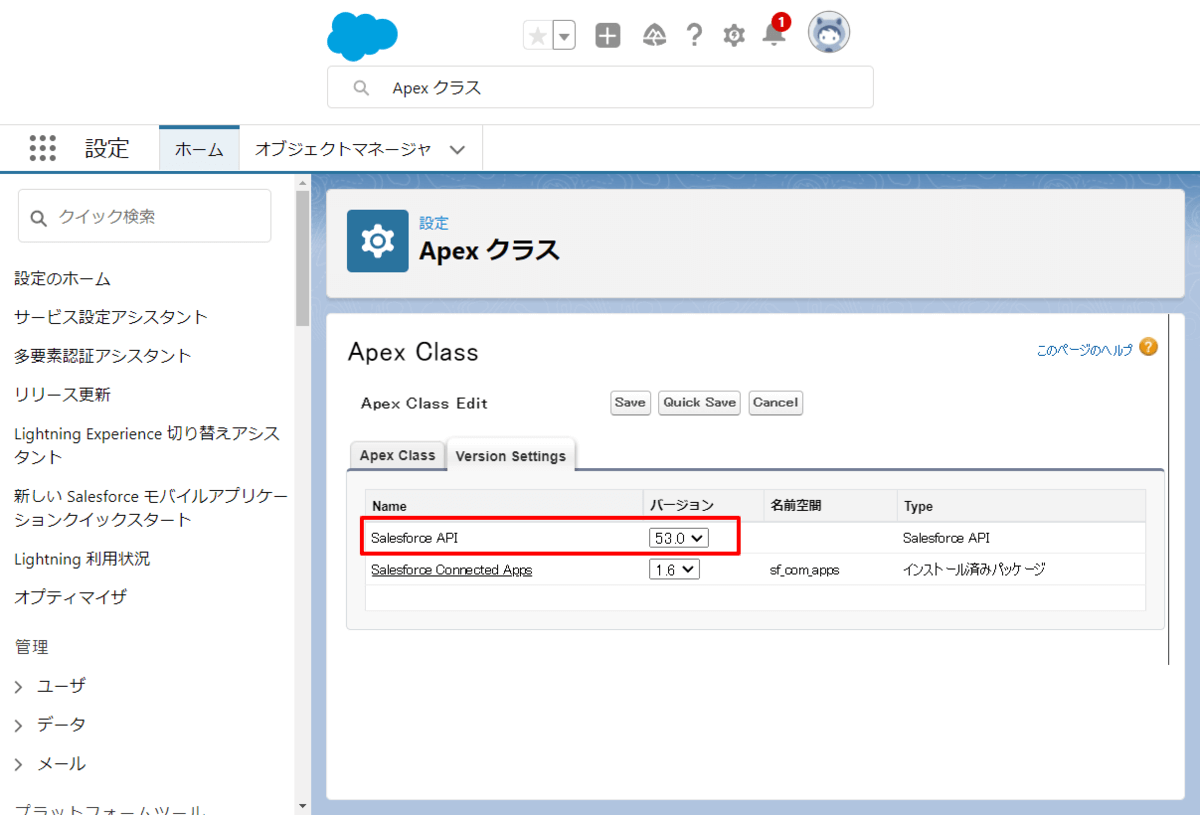Open the favorites list dropdown arrow

(x=564, y=36)
